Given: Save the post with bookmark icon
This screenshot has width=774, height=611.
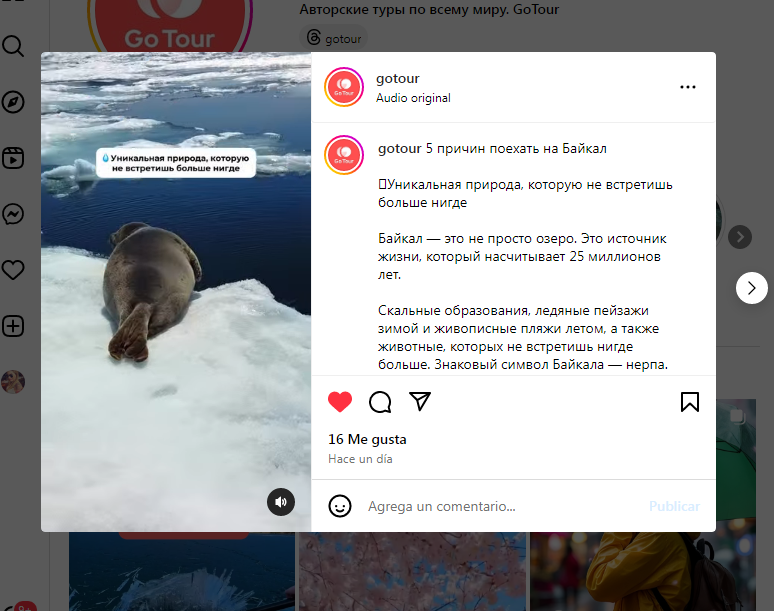Looking at the screenshot, I should coord(690,402).
